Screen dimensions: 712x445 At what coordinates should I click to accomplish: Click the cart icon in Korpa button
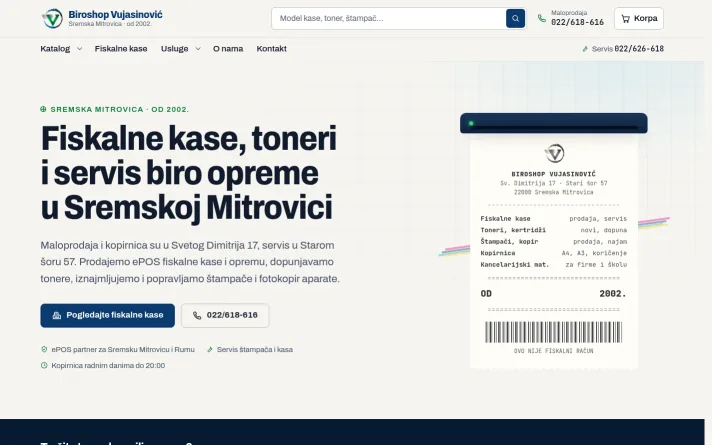coord(625,19)
